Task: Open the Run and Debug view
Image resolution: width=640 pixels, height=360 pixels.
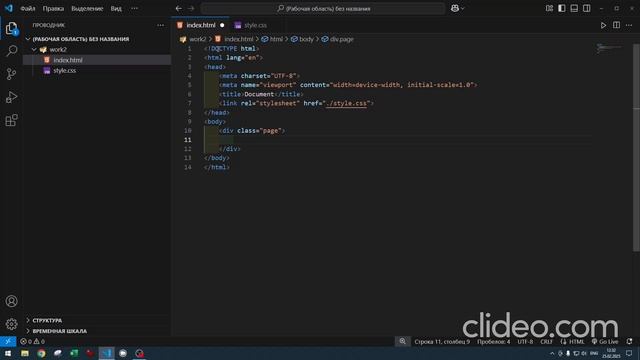Action: coord(11,97)
